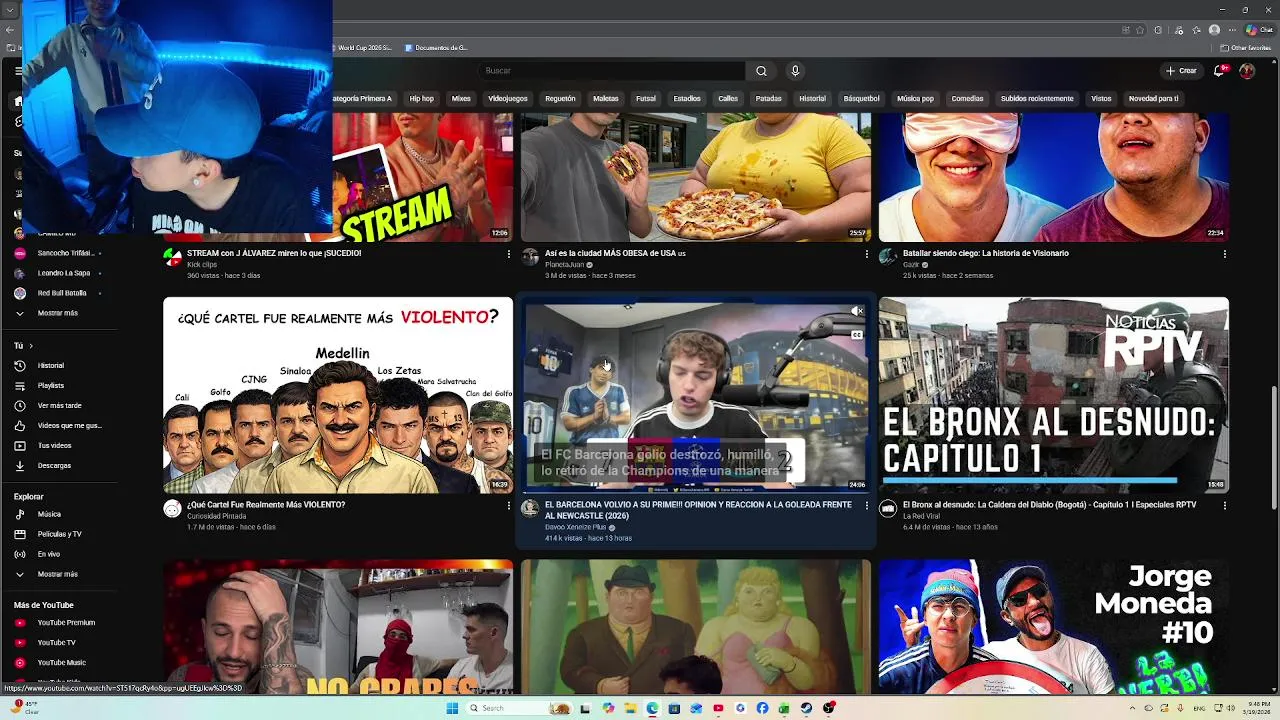Open Películas y TV under Explorar
The image size is (1280, 720).
(x=60, y=535)
